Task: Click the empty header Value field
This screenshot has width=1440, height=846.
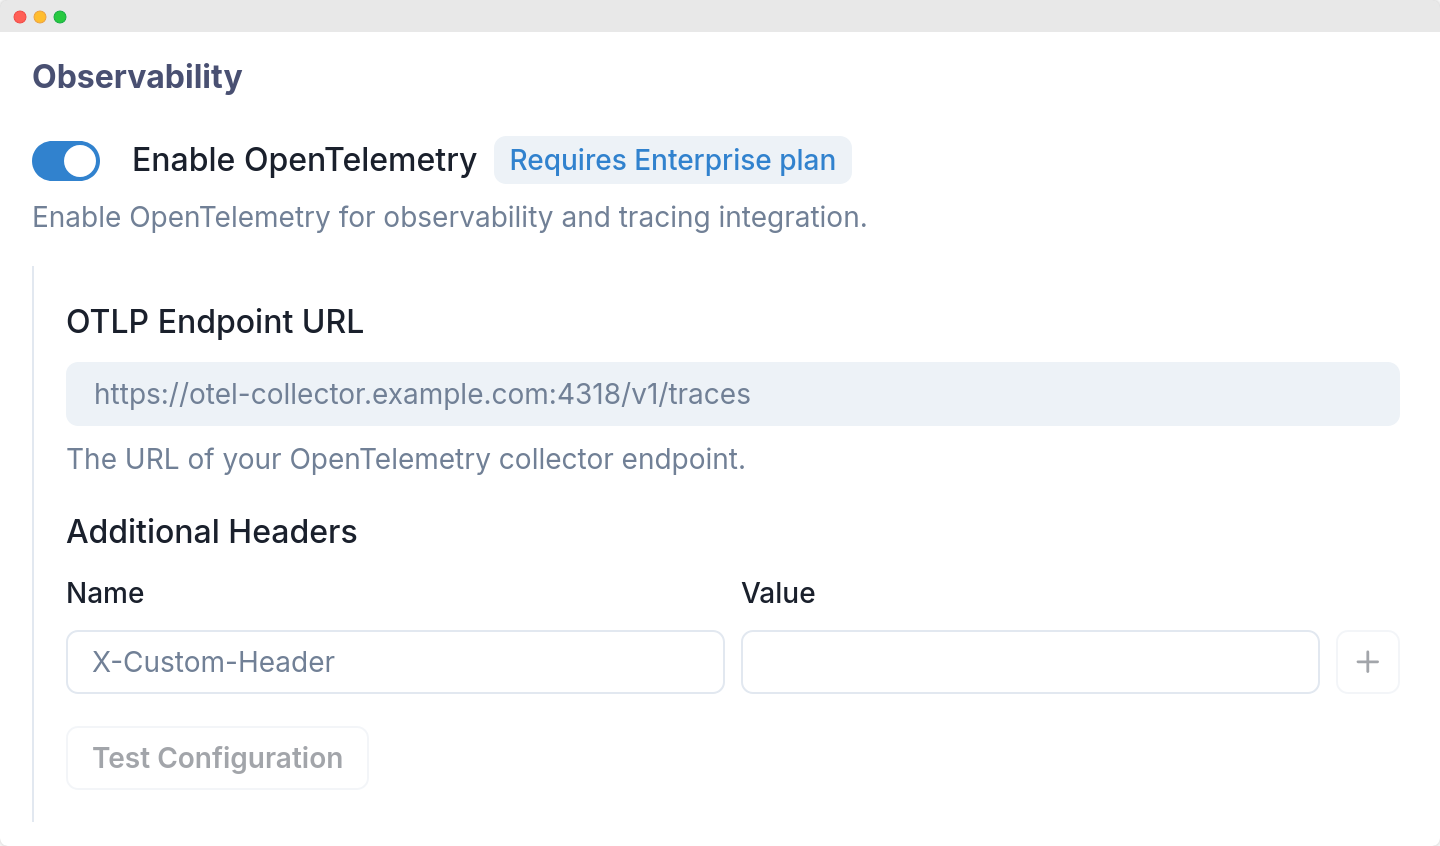Action: 1030,662
